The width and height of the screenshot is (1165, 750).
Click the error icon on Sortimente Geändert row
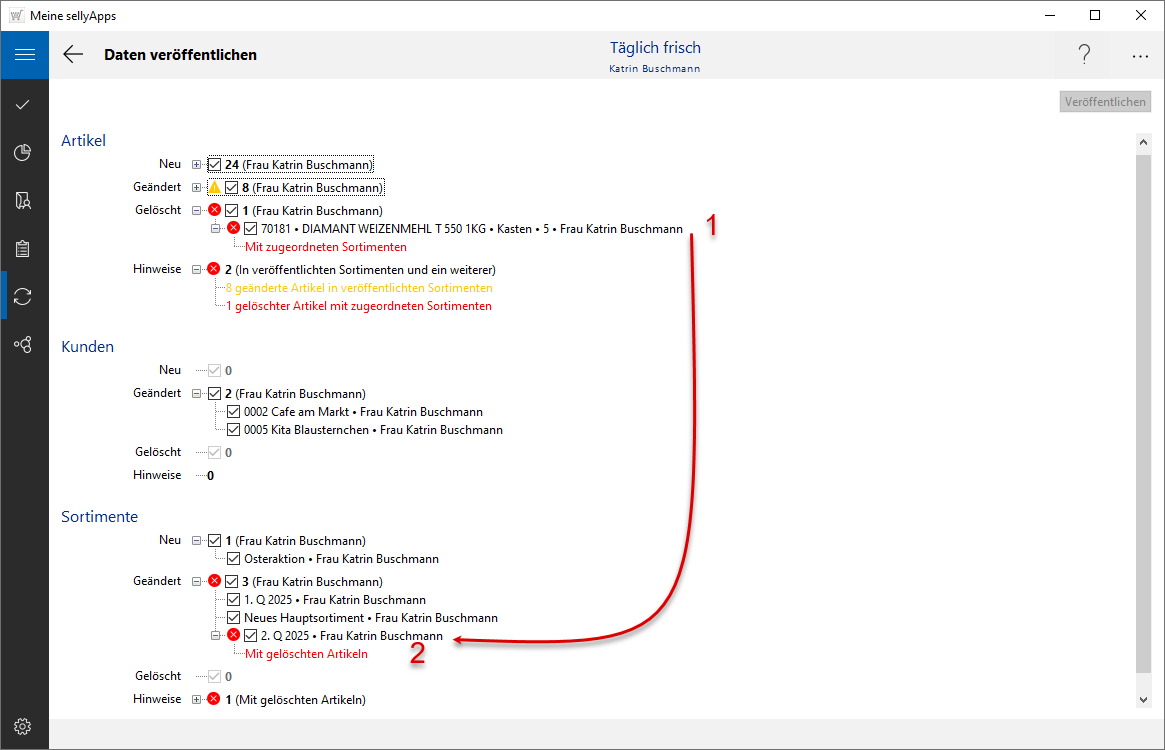point(215,581)
